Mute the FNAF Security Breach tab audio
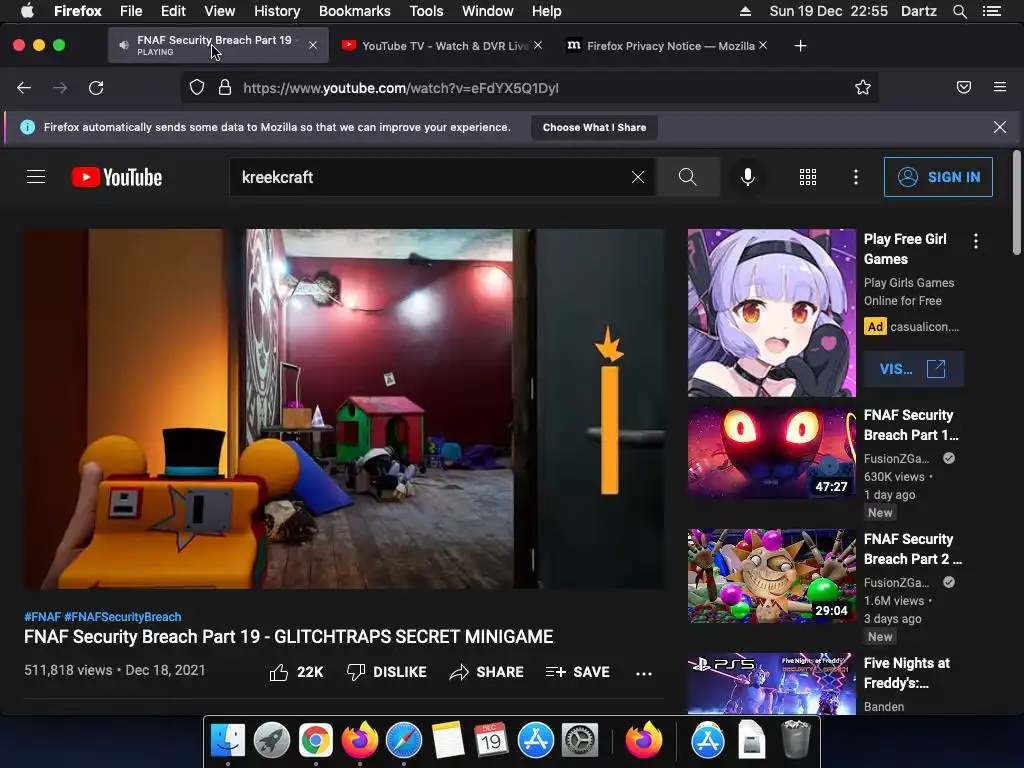 click(x=123, y=45)
